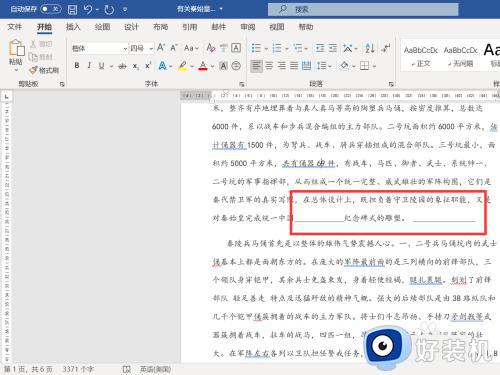This screenshot has height=375, width=500.
Task: Open the Paragraph dialog launcher
Action: pyautogui.click(x=391, y=84)
